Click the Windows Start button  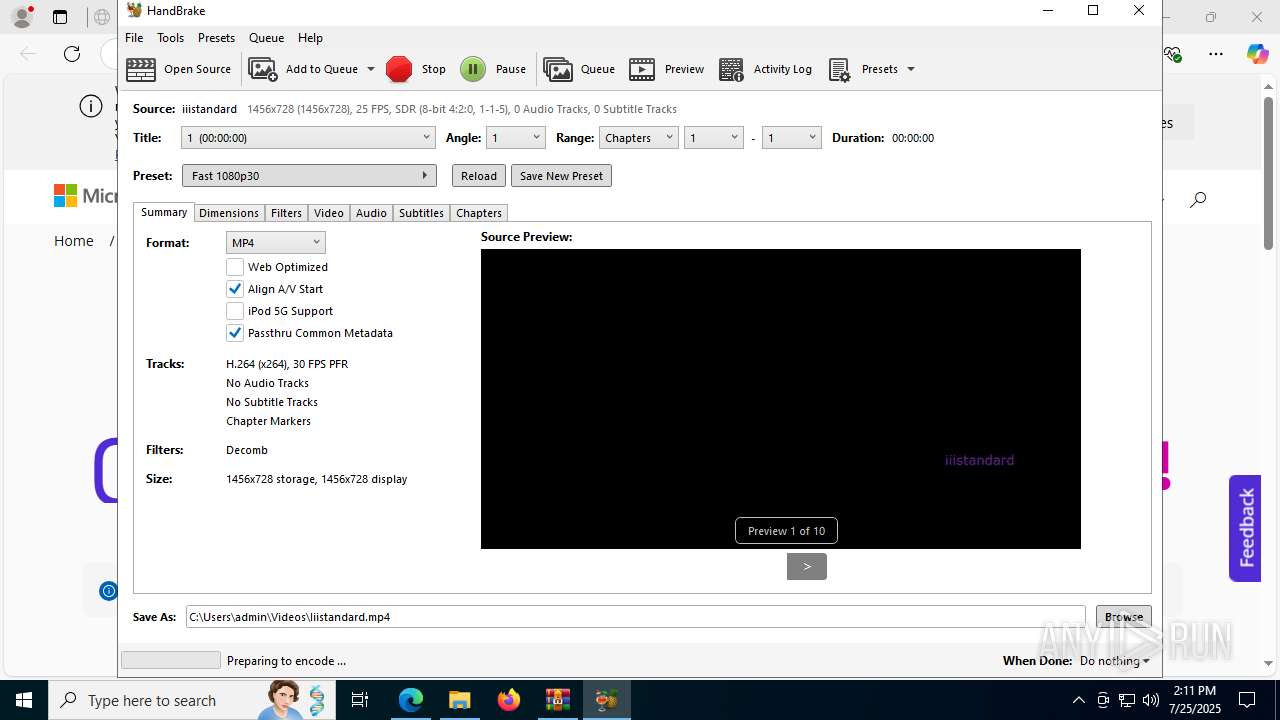[24, 700]
